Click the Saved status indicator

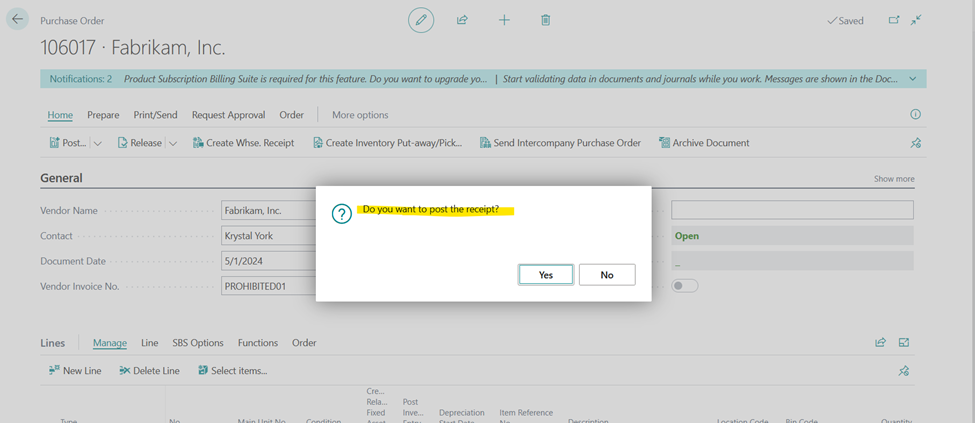point(845,21)
